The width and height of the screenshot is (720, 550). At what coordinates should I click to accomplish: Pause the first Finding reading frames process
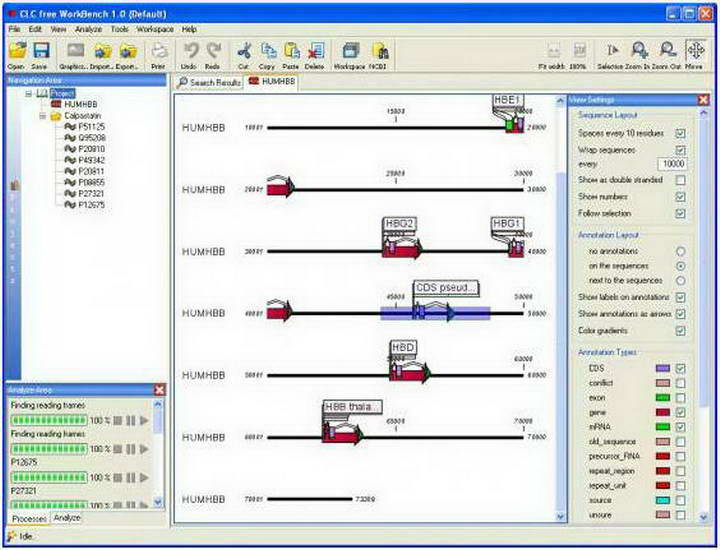pyautogui.click(x=131, y=420)
